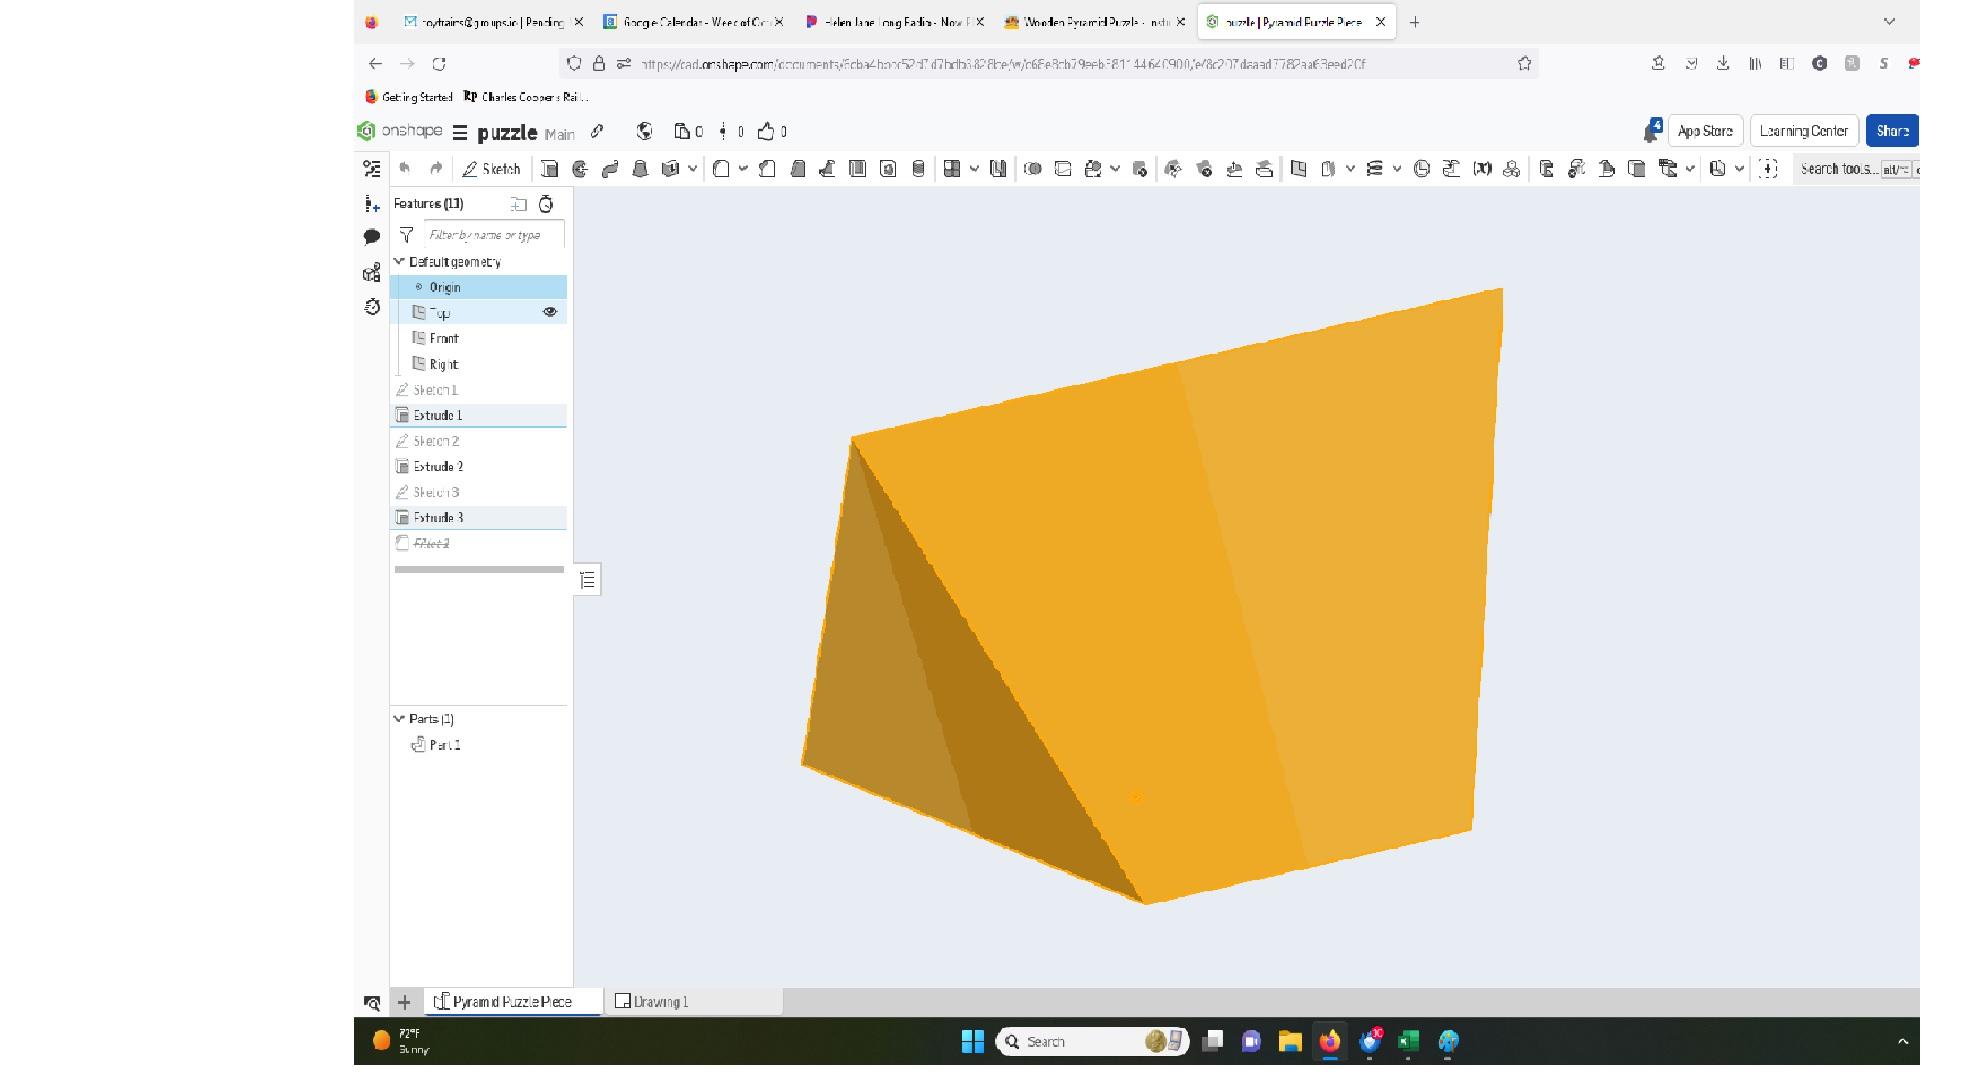The height and width of the screenshot is (1080, 1988).
Task: Select the Extrude tool
Action: pos(549,168)
